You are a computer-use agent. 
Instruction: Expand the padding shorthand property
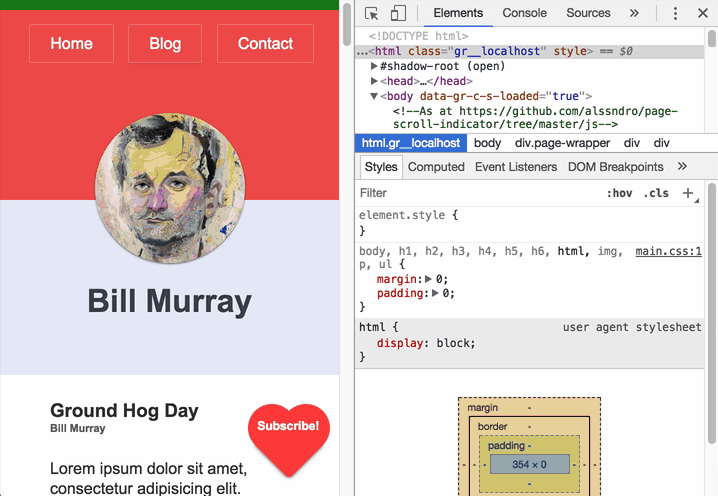[435, 293]
